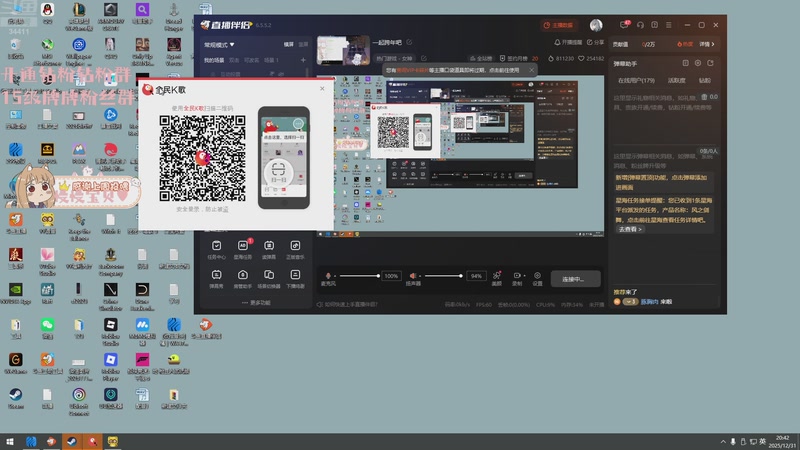Click the 开播提醒 bell reminder icon
800x450 pixels.
coord(557,42)
